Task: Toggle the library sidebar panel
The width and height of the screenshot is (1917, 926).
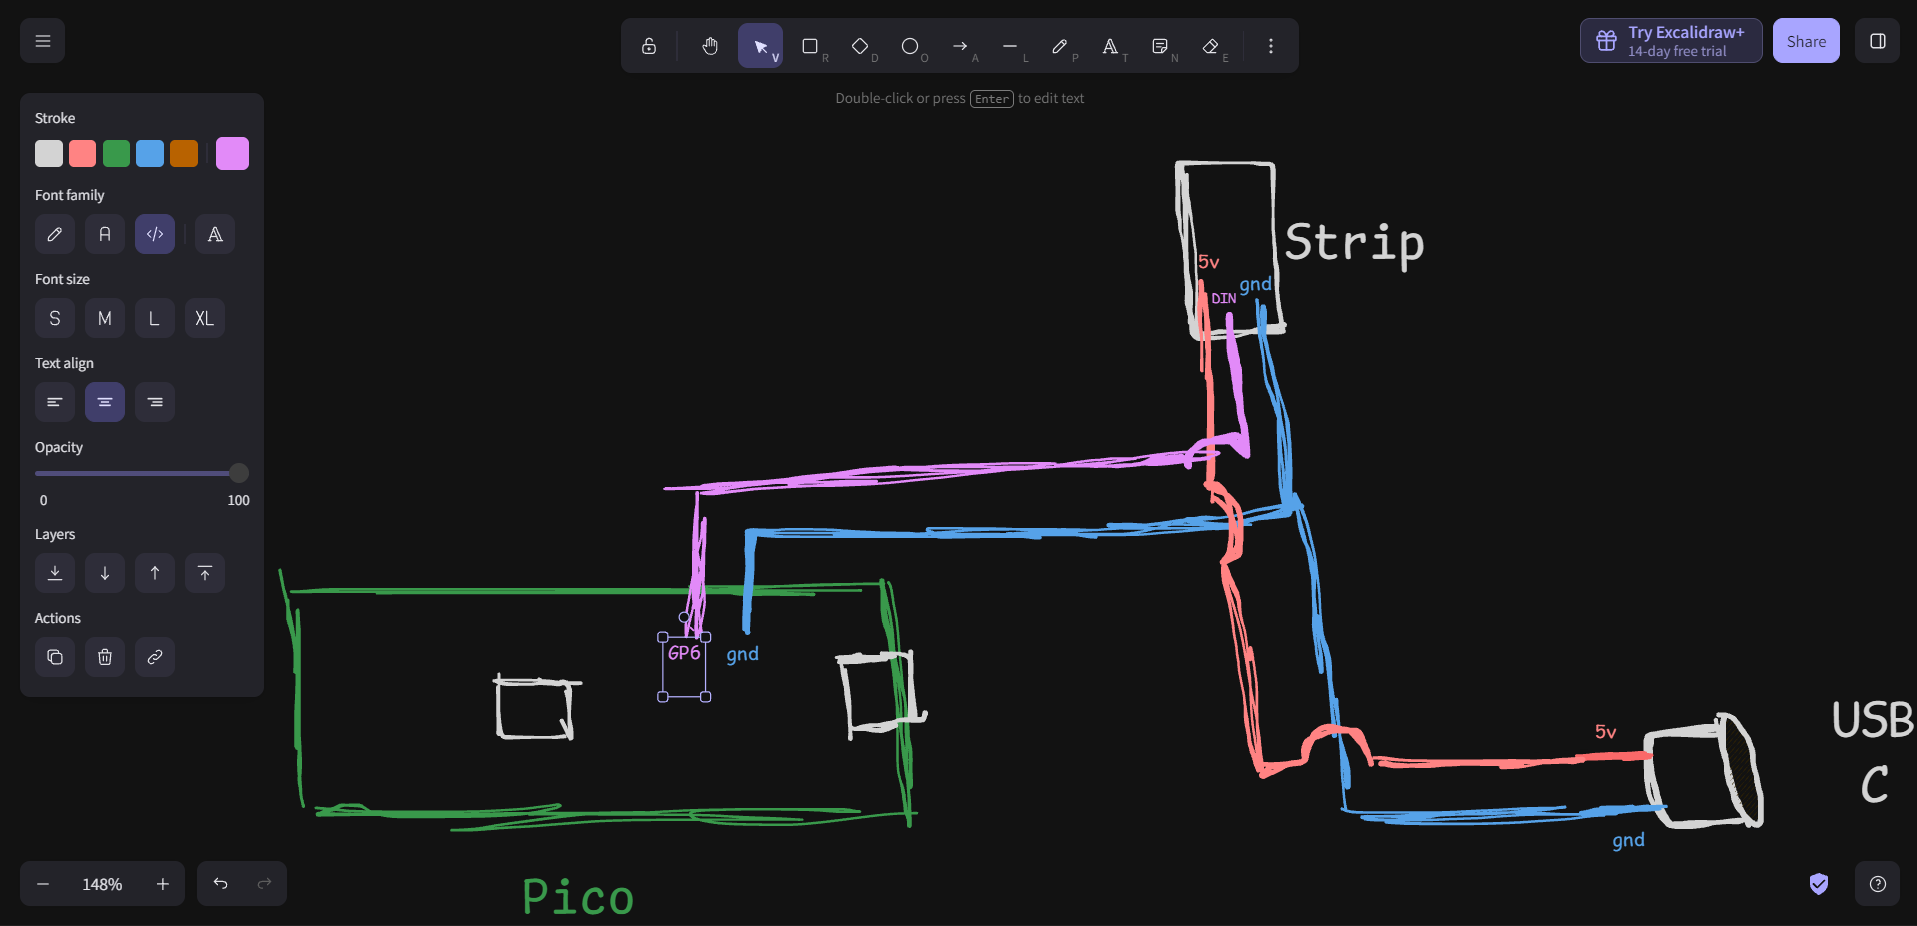Action: tap(1877, 41)
